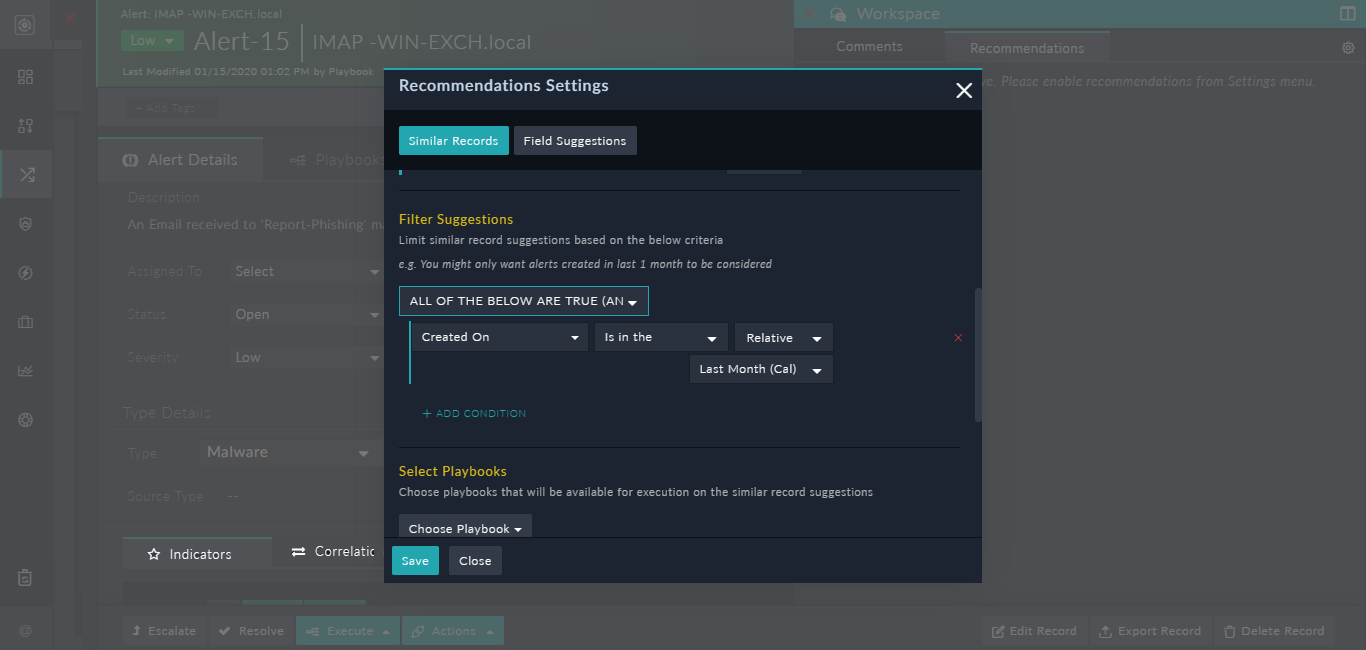Open the Choose Playbook dropdown
The image size is (1366, 650).
pyautogui.click(x=464, y=528)
